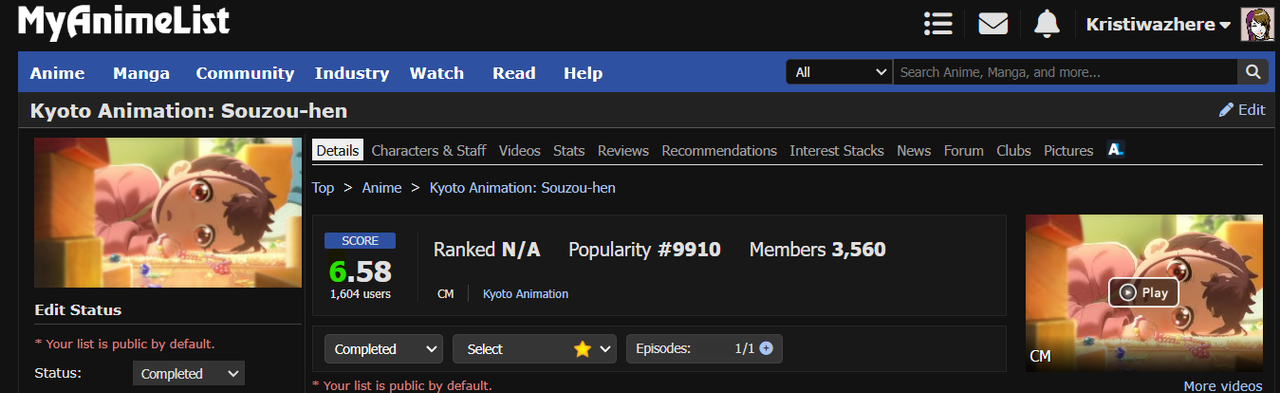Switch to the Forum tab
The height and width of the screenshot is (393, 1280).
click(x=964, y=150)
